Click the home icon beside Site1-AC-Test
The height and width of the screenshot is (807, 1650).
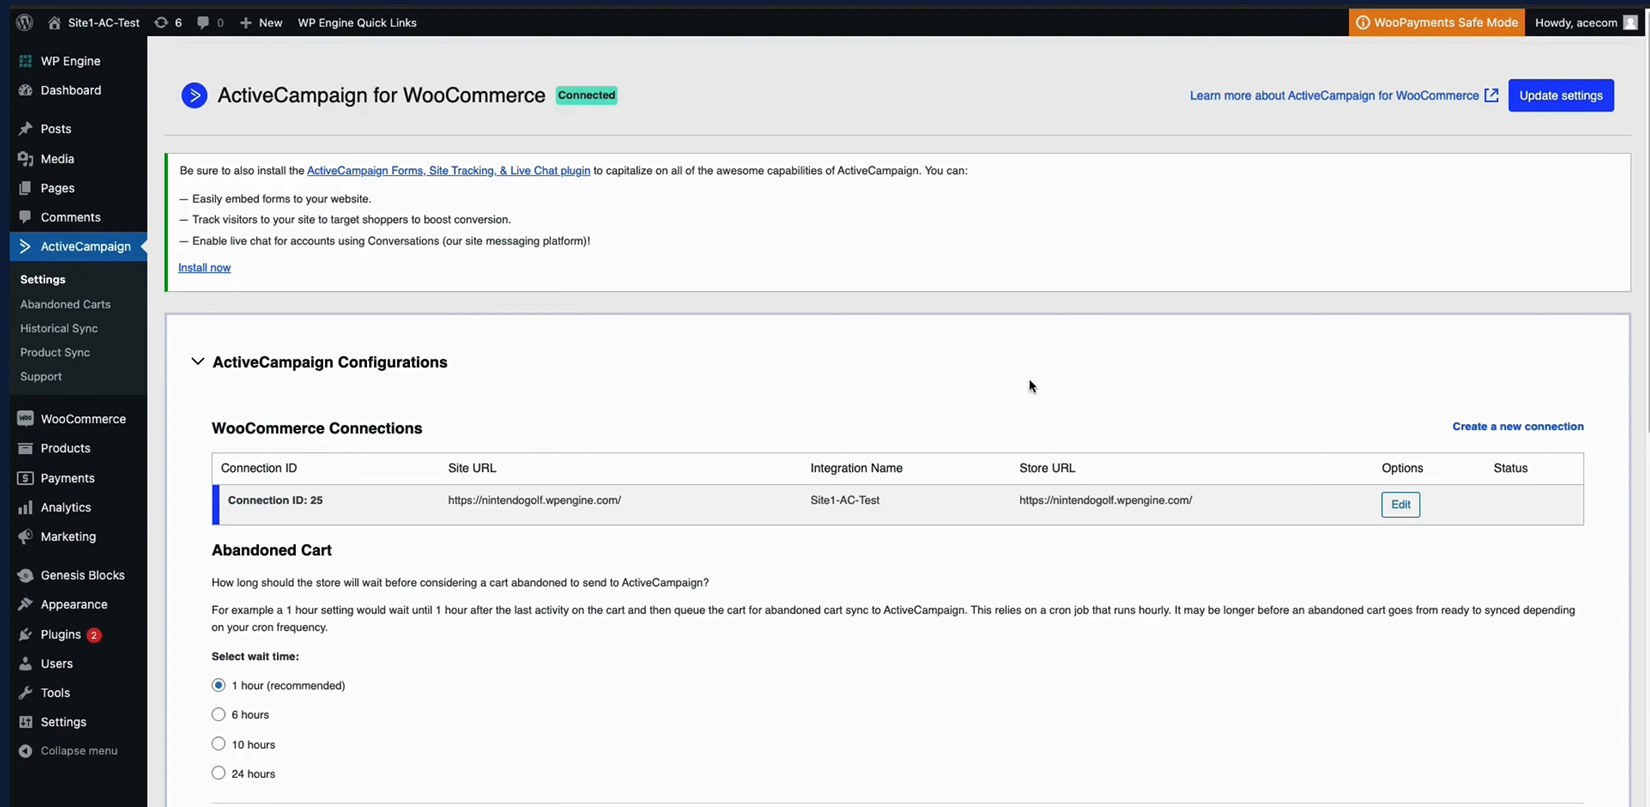tap(54, 22)
